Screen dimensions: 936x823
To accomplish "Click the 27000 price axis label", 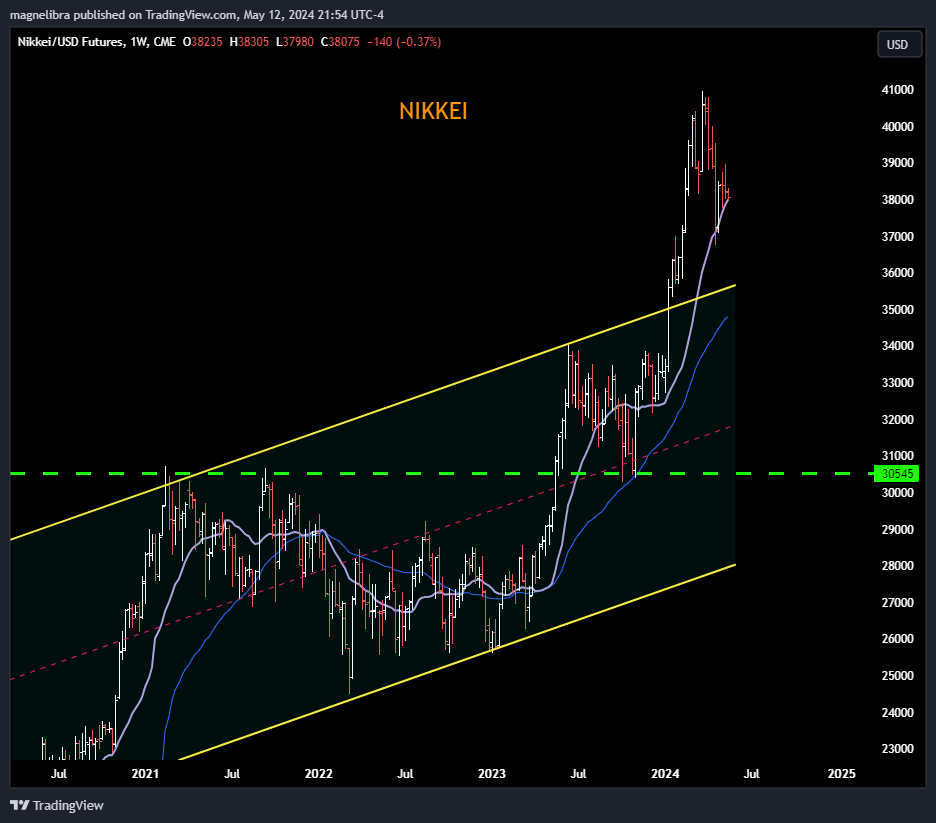I will click(x=897, y=603).
